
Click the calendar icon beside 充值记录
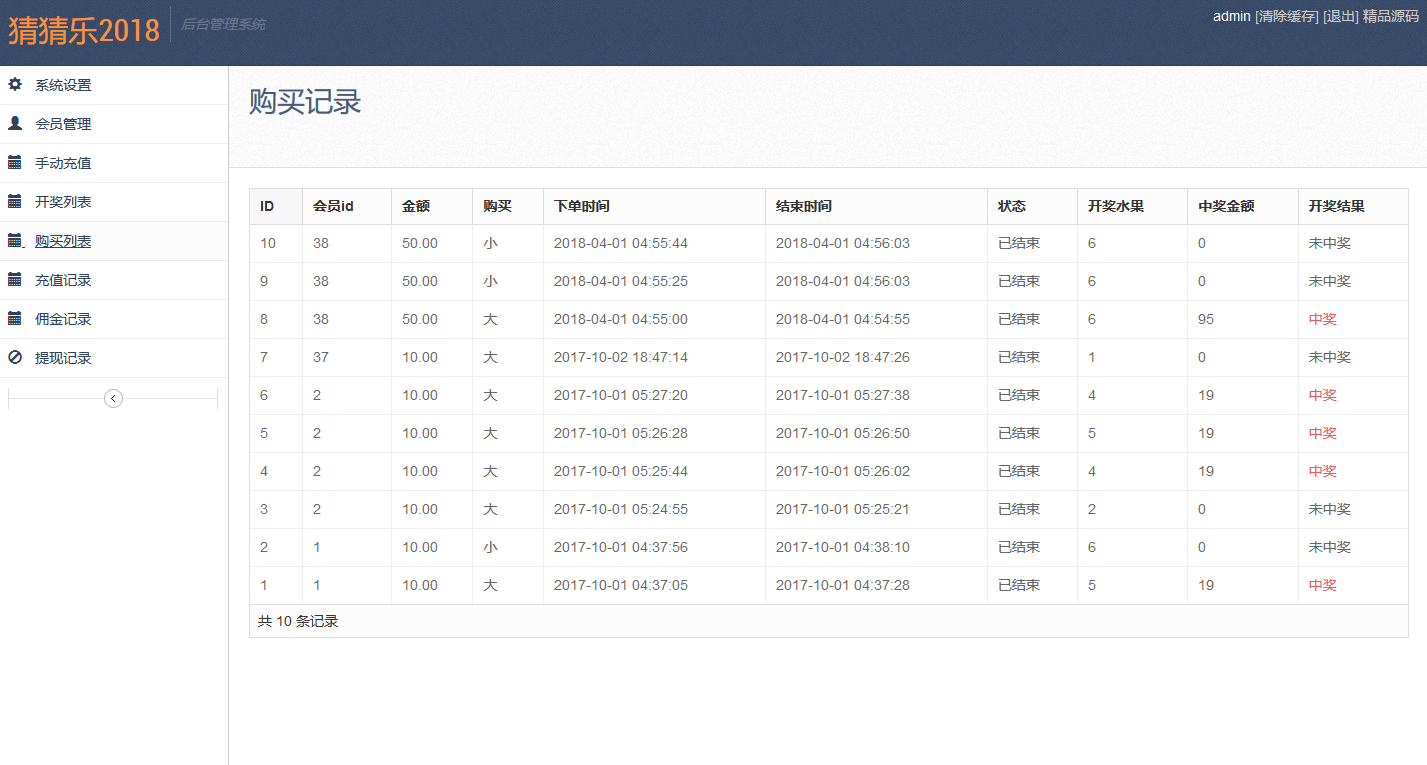[x=15, y=280]
